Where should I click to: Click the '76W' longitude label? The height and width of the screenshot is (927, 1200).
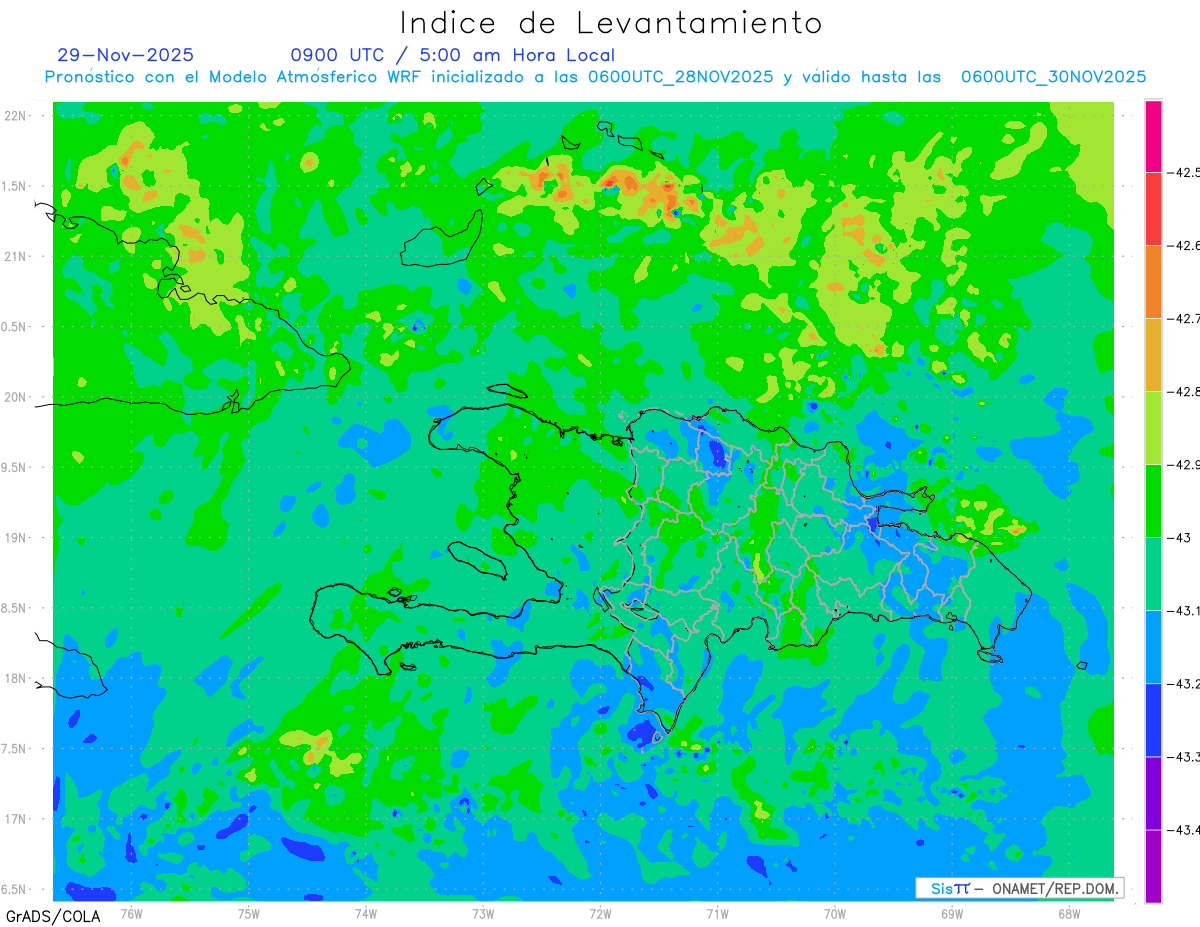pyautogui.click(x=131, y=913)
